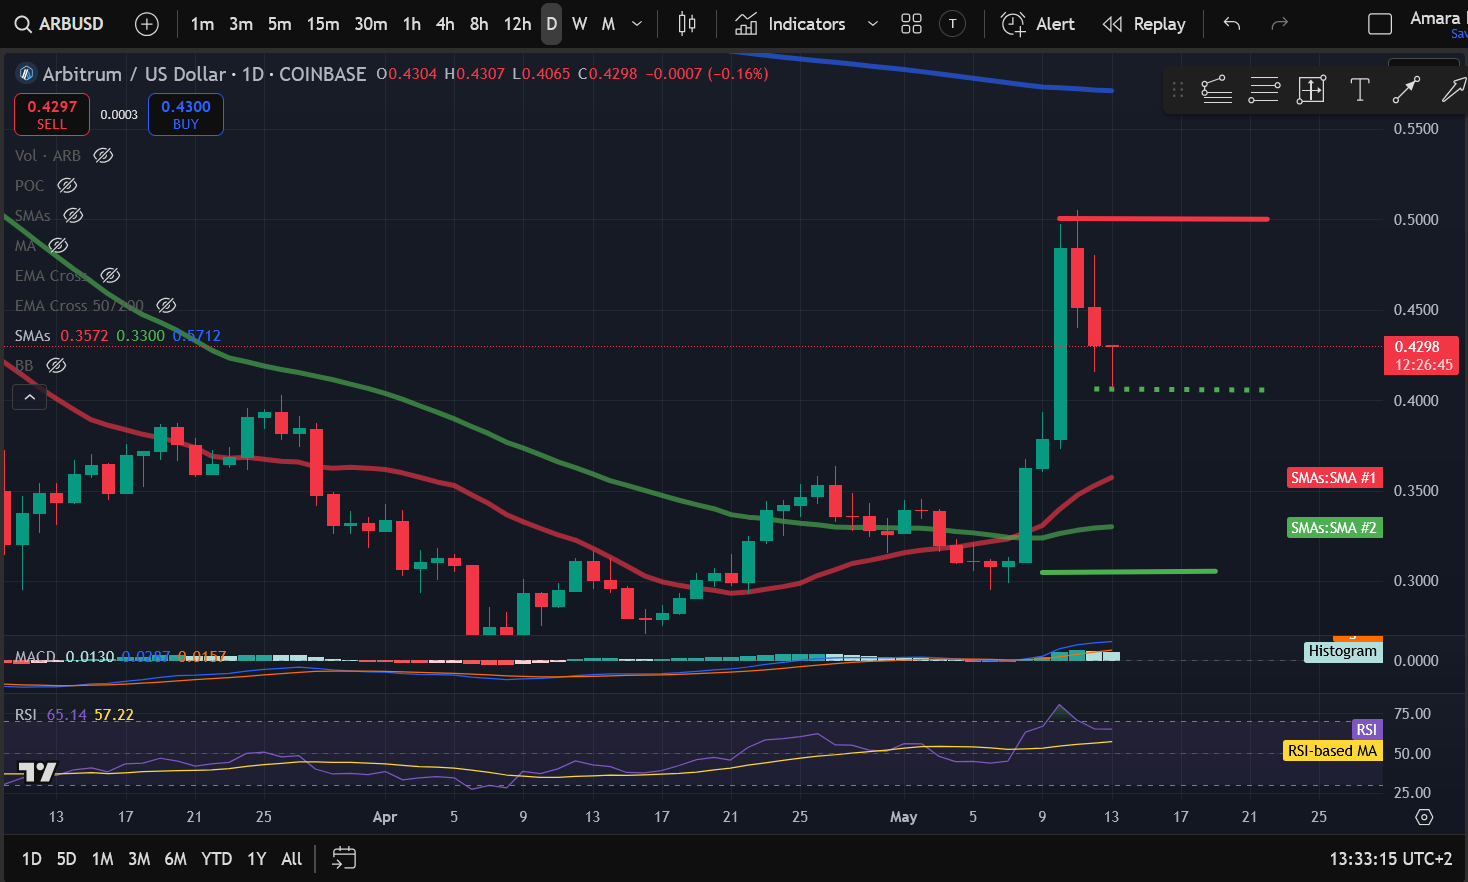Toggle visibility of the MA indicator
1468x882 pixels.
pos(58,245)
